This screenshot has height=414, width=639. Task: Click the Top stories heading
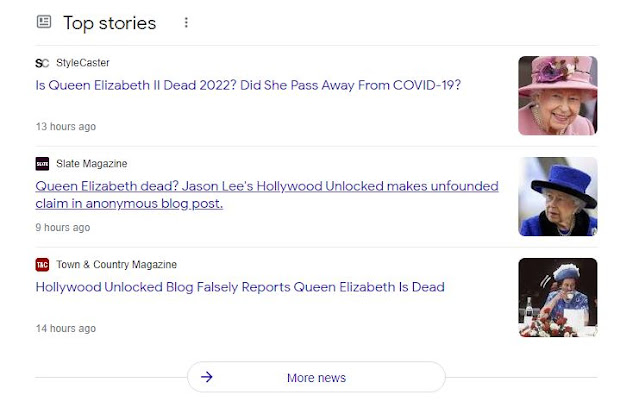pos(110,23)
